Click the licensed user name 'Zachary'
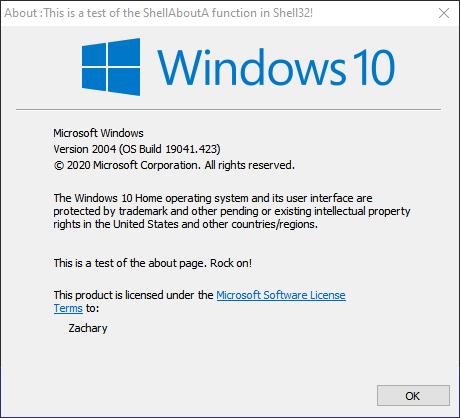Screen dimensions: 460x418 [x=88, y=328]
